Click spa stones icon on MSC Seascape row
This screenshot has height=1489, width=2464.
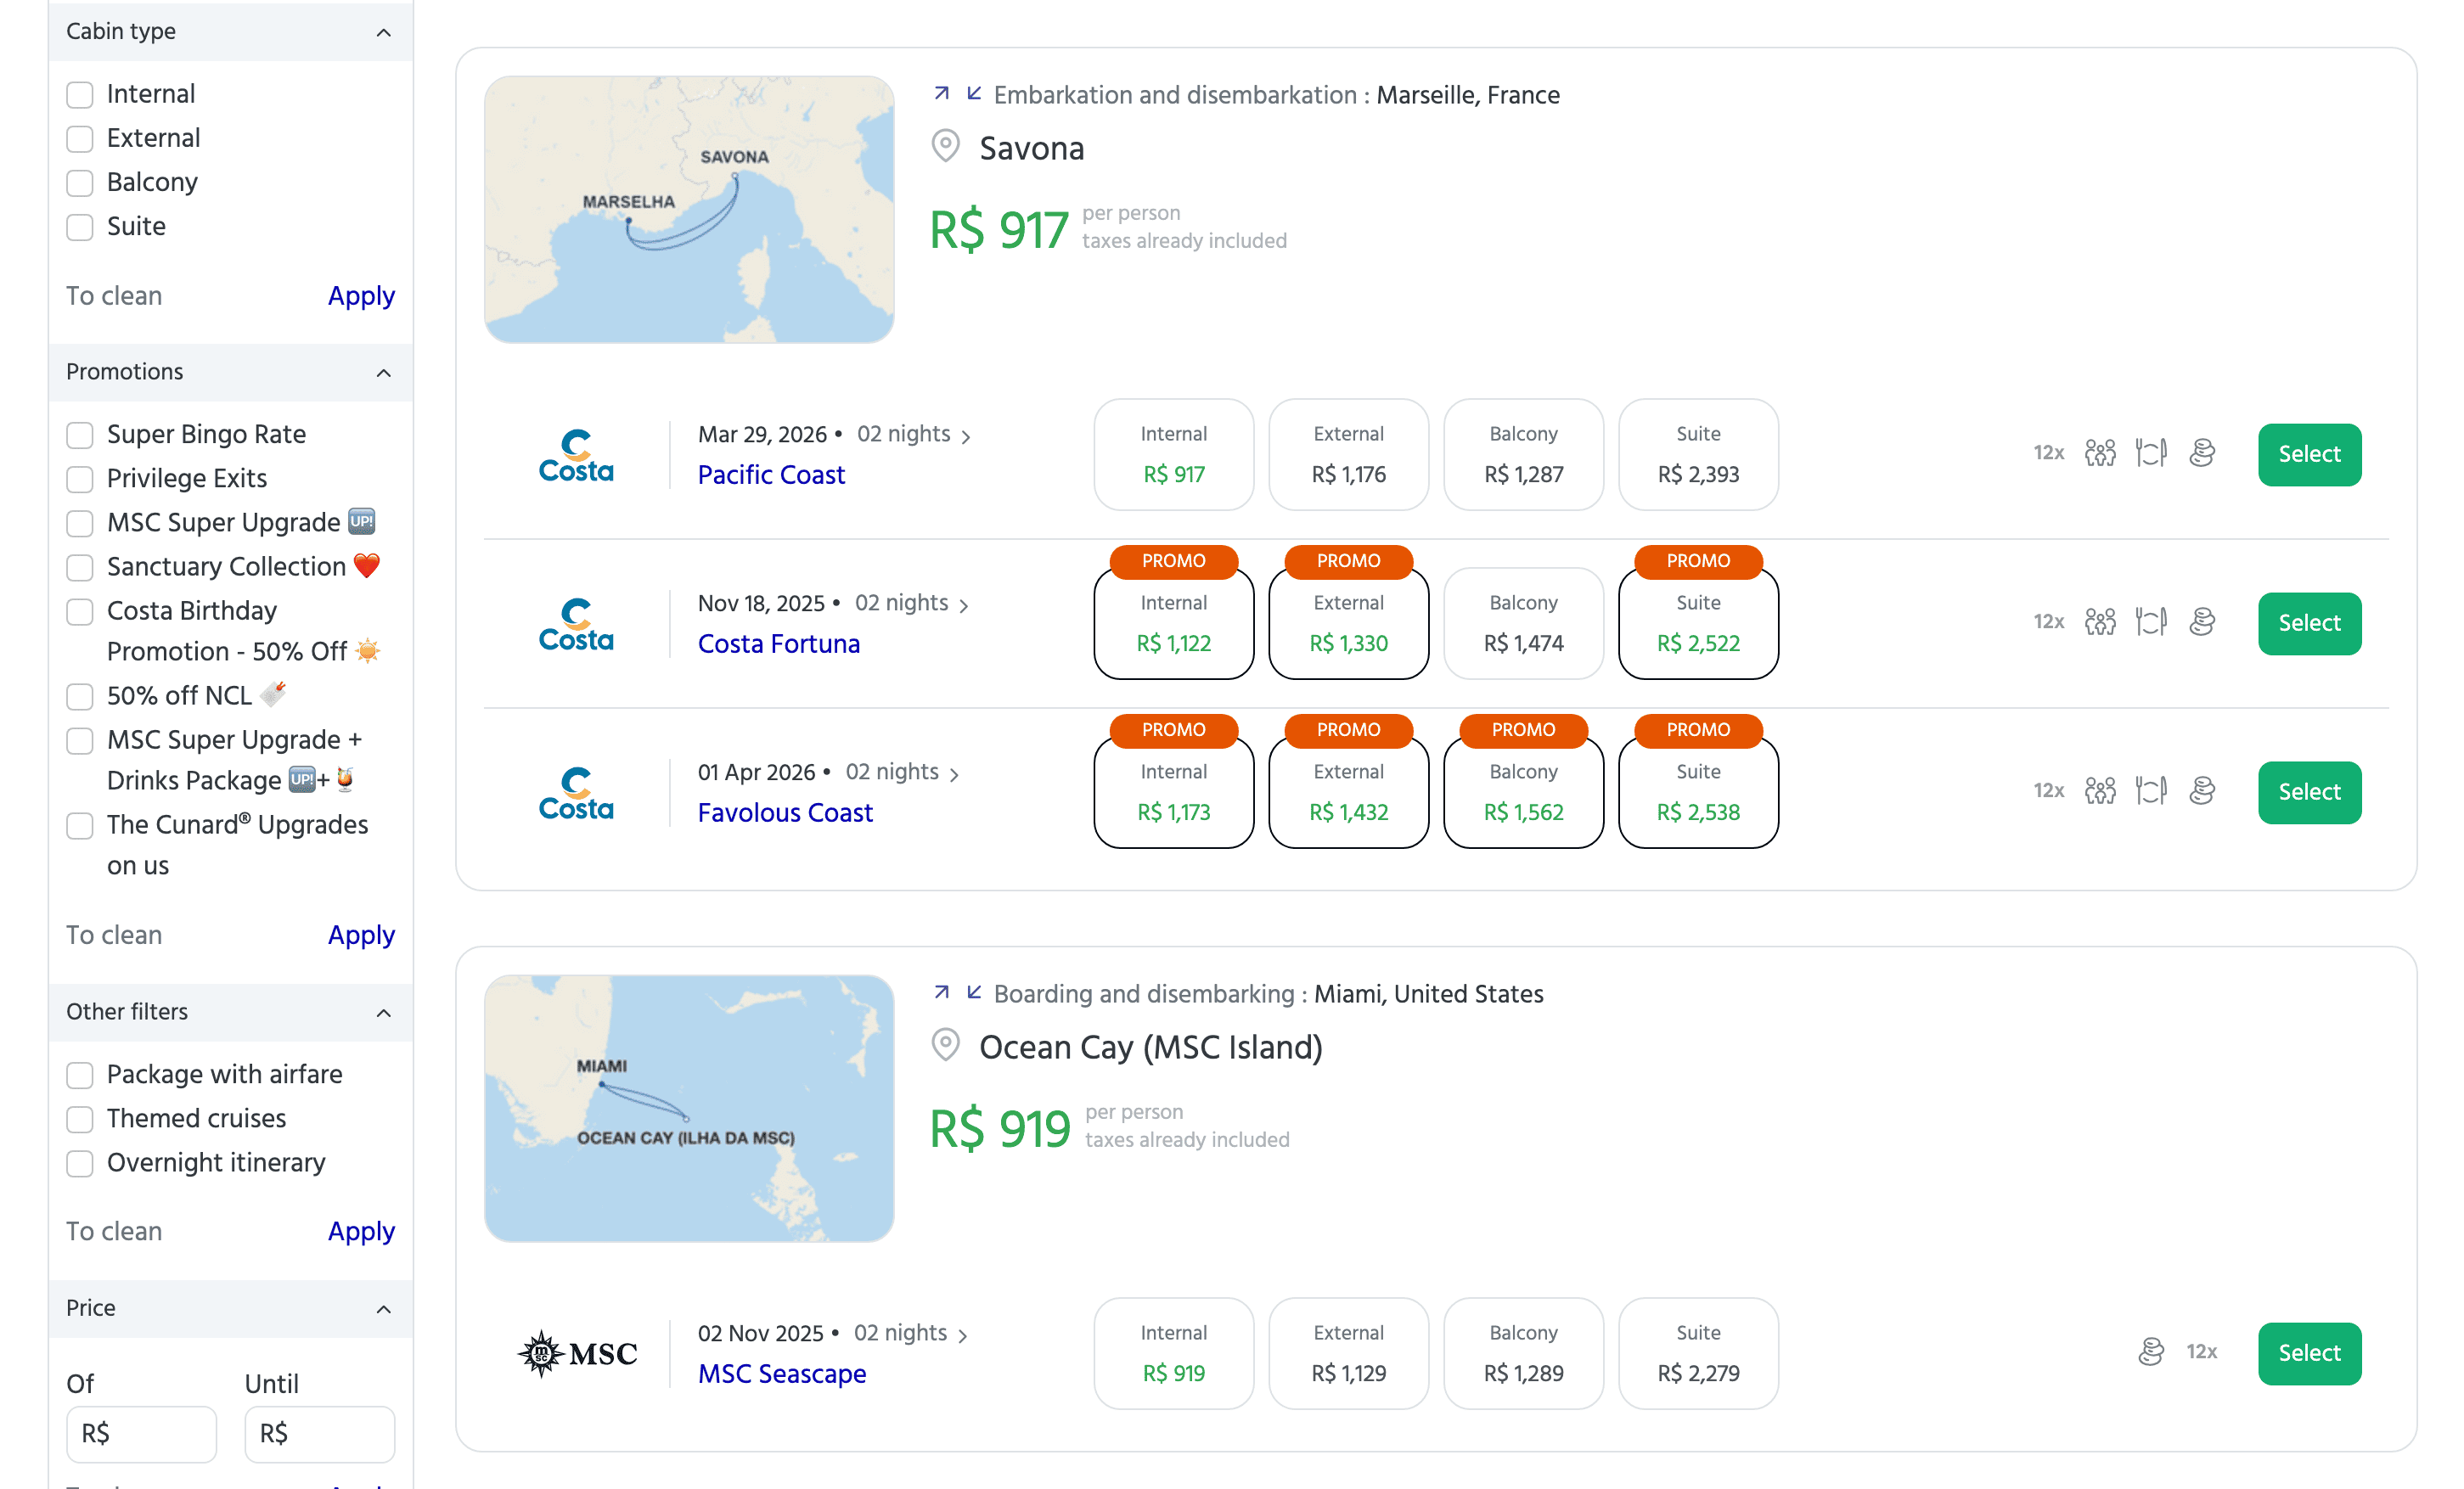click(x=2151, y=1352)
